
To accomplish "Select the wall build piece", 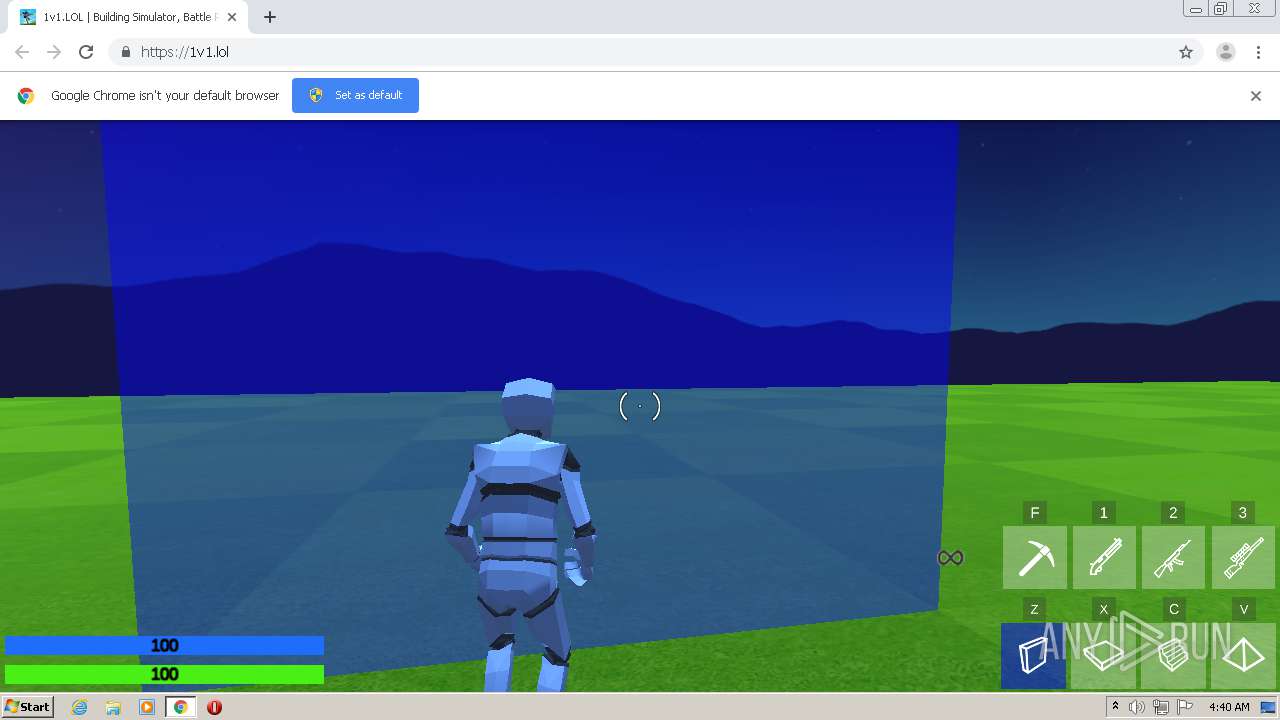I will pyautogui.click(x=1033, y=655).
